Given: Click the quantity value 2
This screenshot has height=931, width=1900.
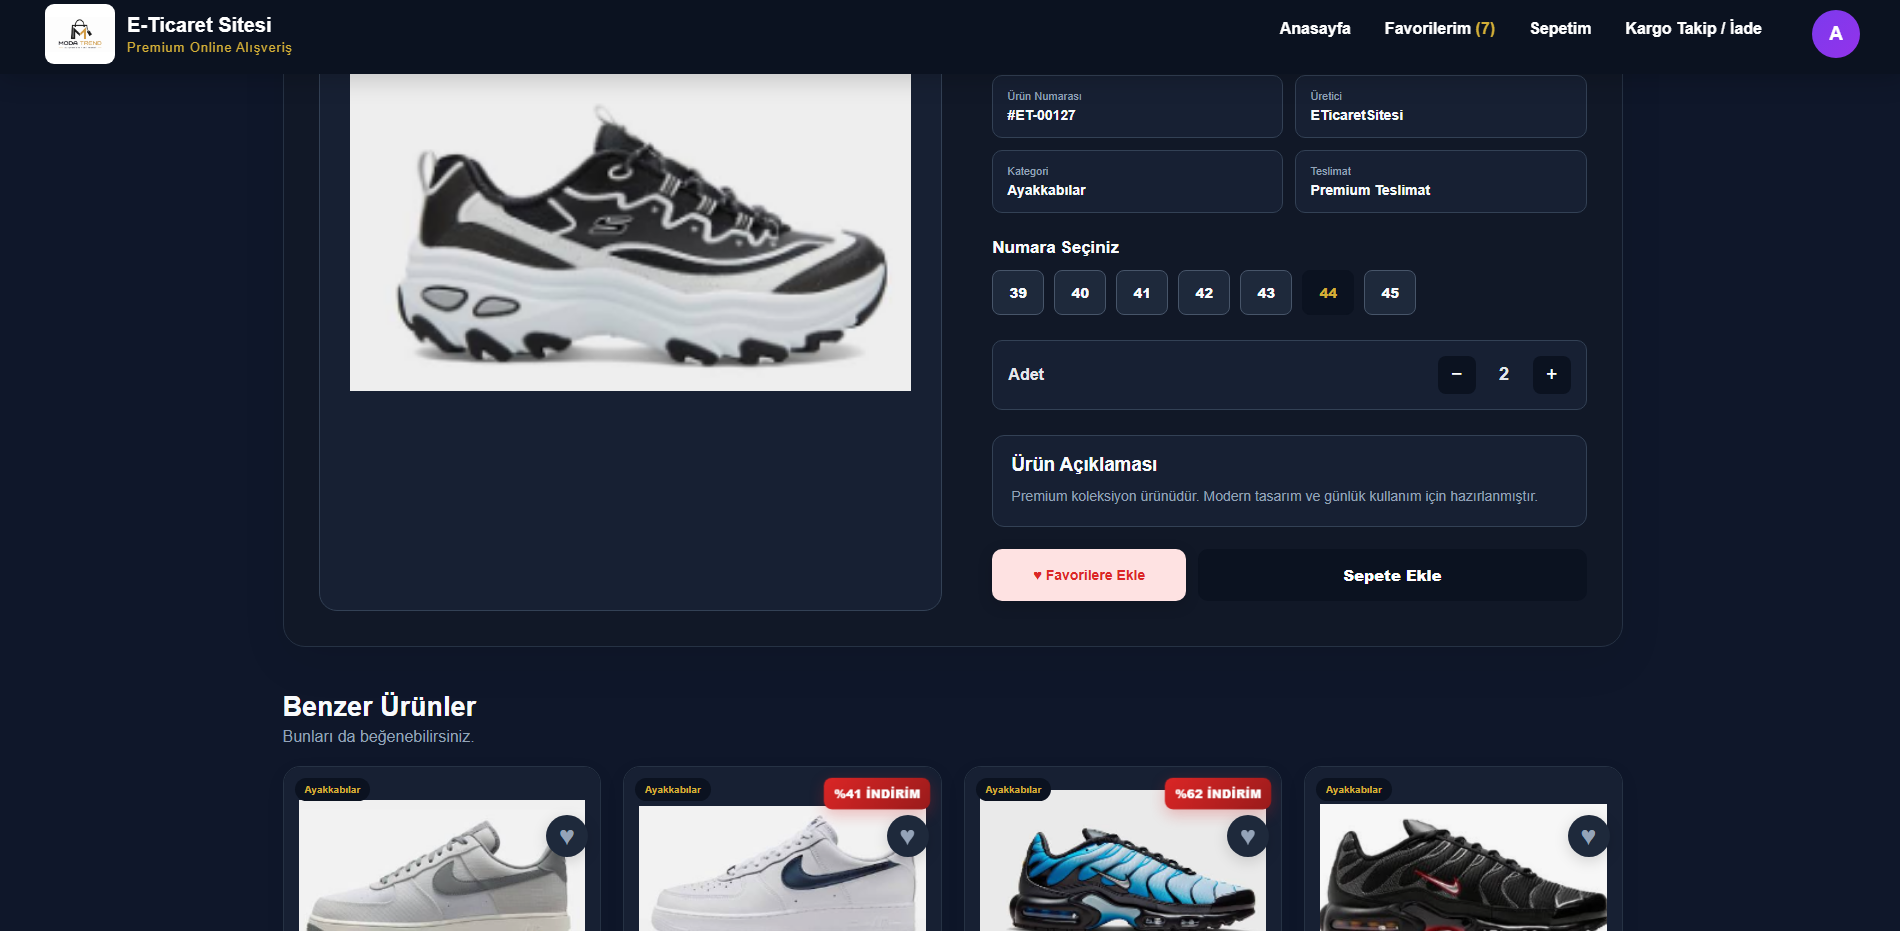Looking at the screenshot, I should coord(1504,374).
